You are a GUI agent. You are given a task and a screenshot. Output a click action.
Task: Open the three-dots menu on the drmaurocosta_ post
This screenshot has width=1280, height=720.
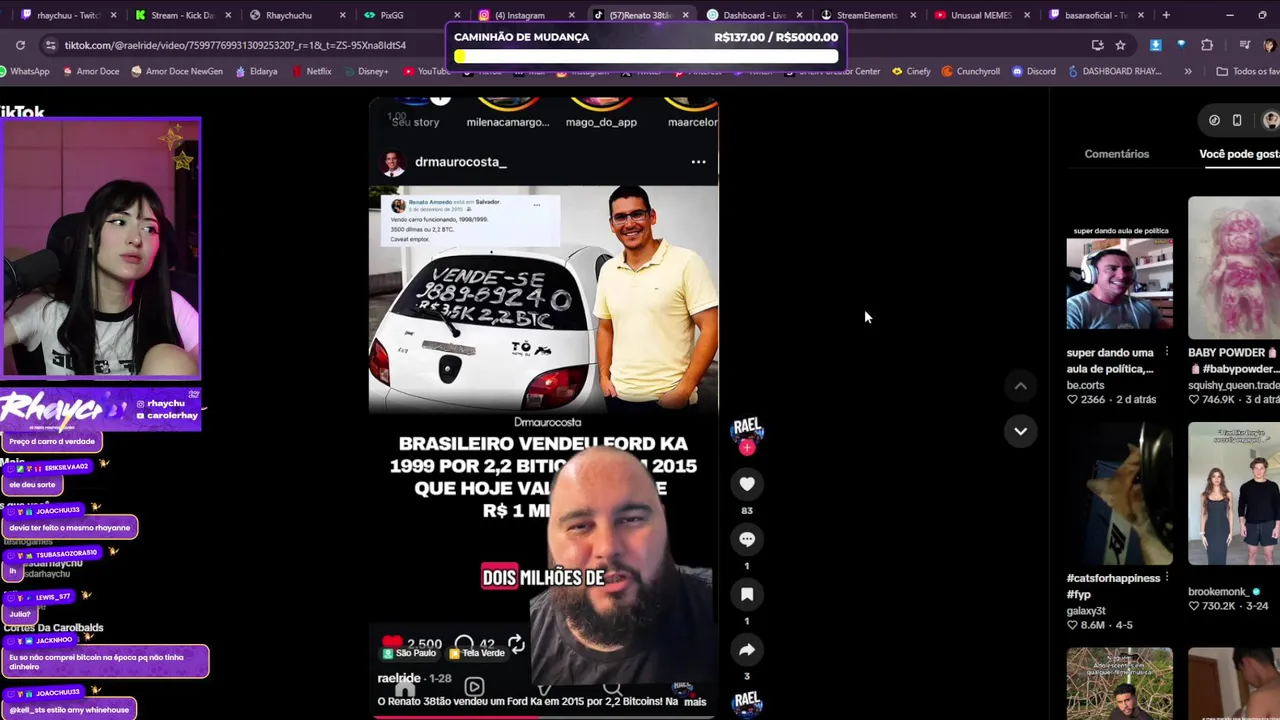tap(698, 162)
